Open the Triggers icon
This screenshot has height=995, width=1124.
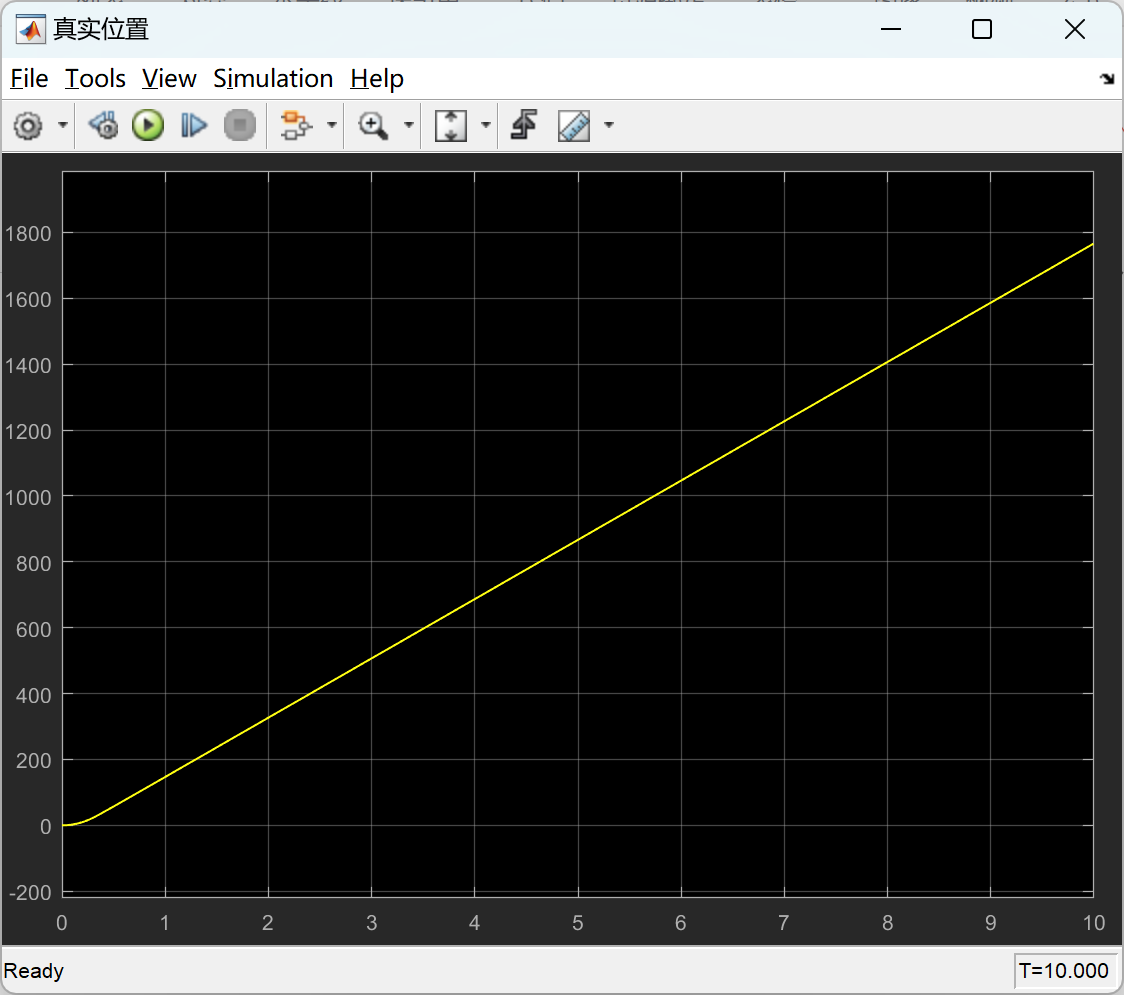[x=524, y=125]
